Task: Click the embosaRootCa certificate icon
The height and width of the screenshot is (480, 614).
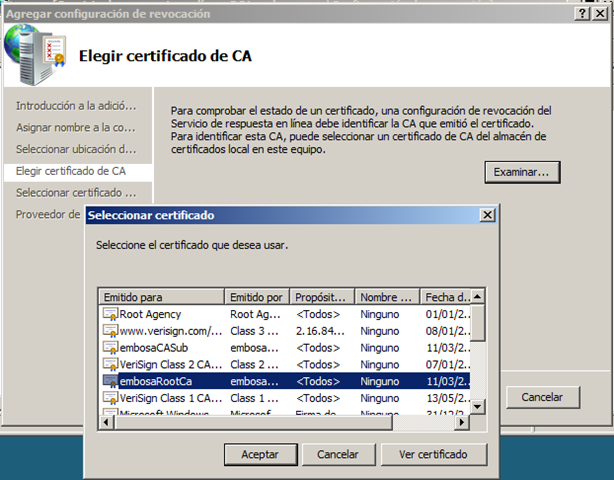Action: click(110, 382)
